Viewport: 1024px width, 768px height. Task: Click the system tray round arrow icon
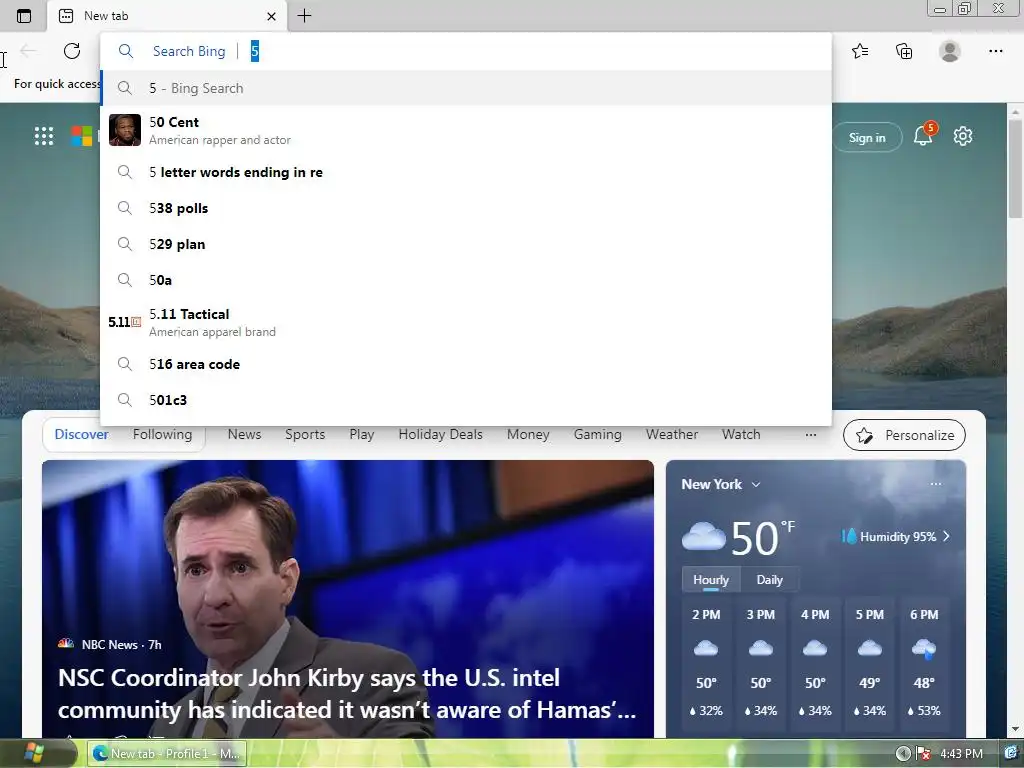(903, 754)
